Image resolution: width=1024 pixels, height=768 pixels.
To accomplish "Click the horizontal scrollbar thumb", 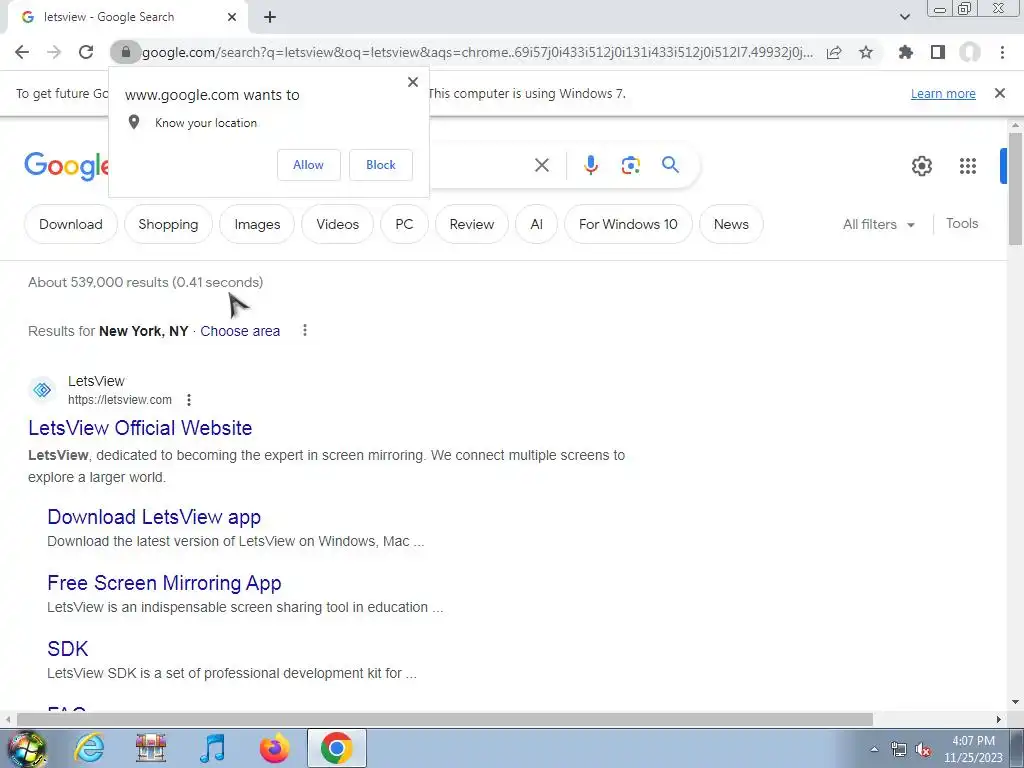I will click(444, 719).
